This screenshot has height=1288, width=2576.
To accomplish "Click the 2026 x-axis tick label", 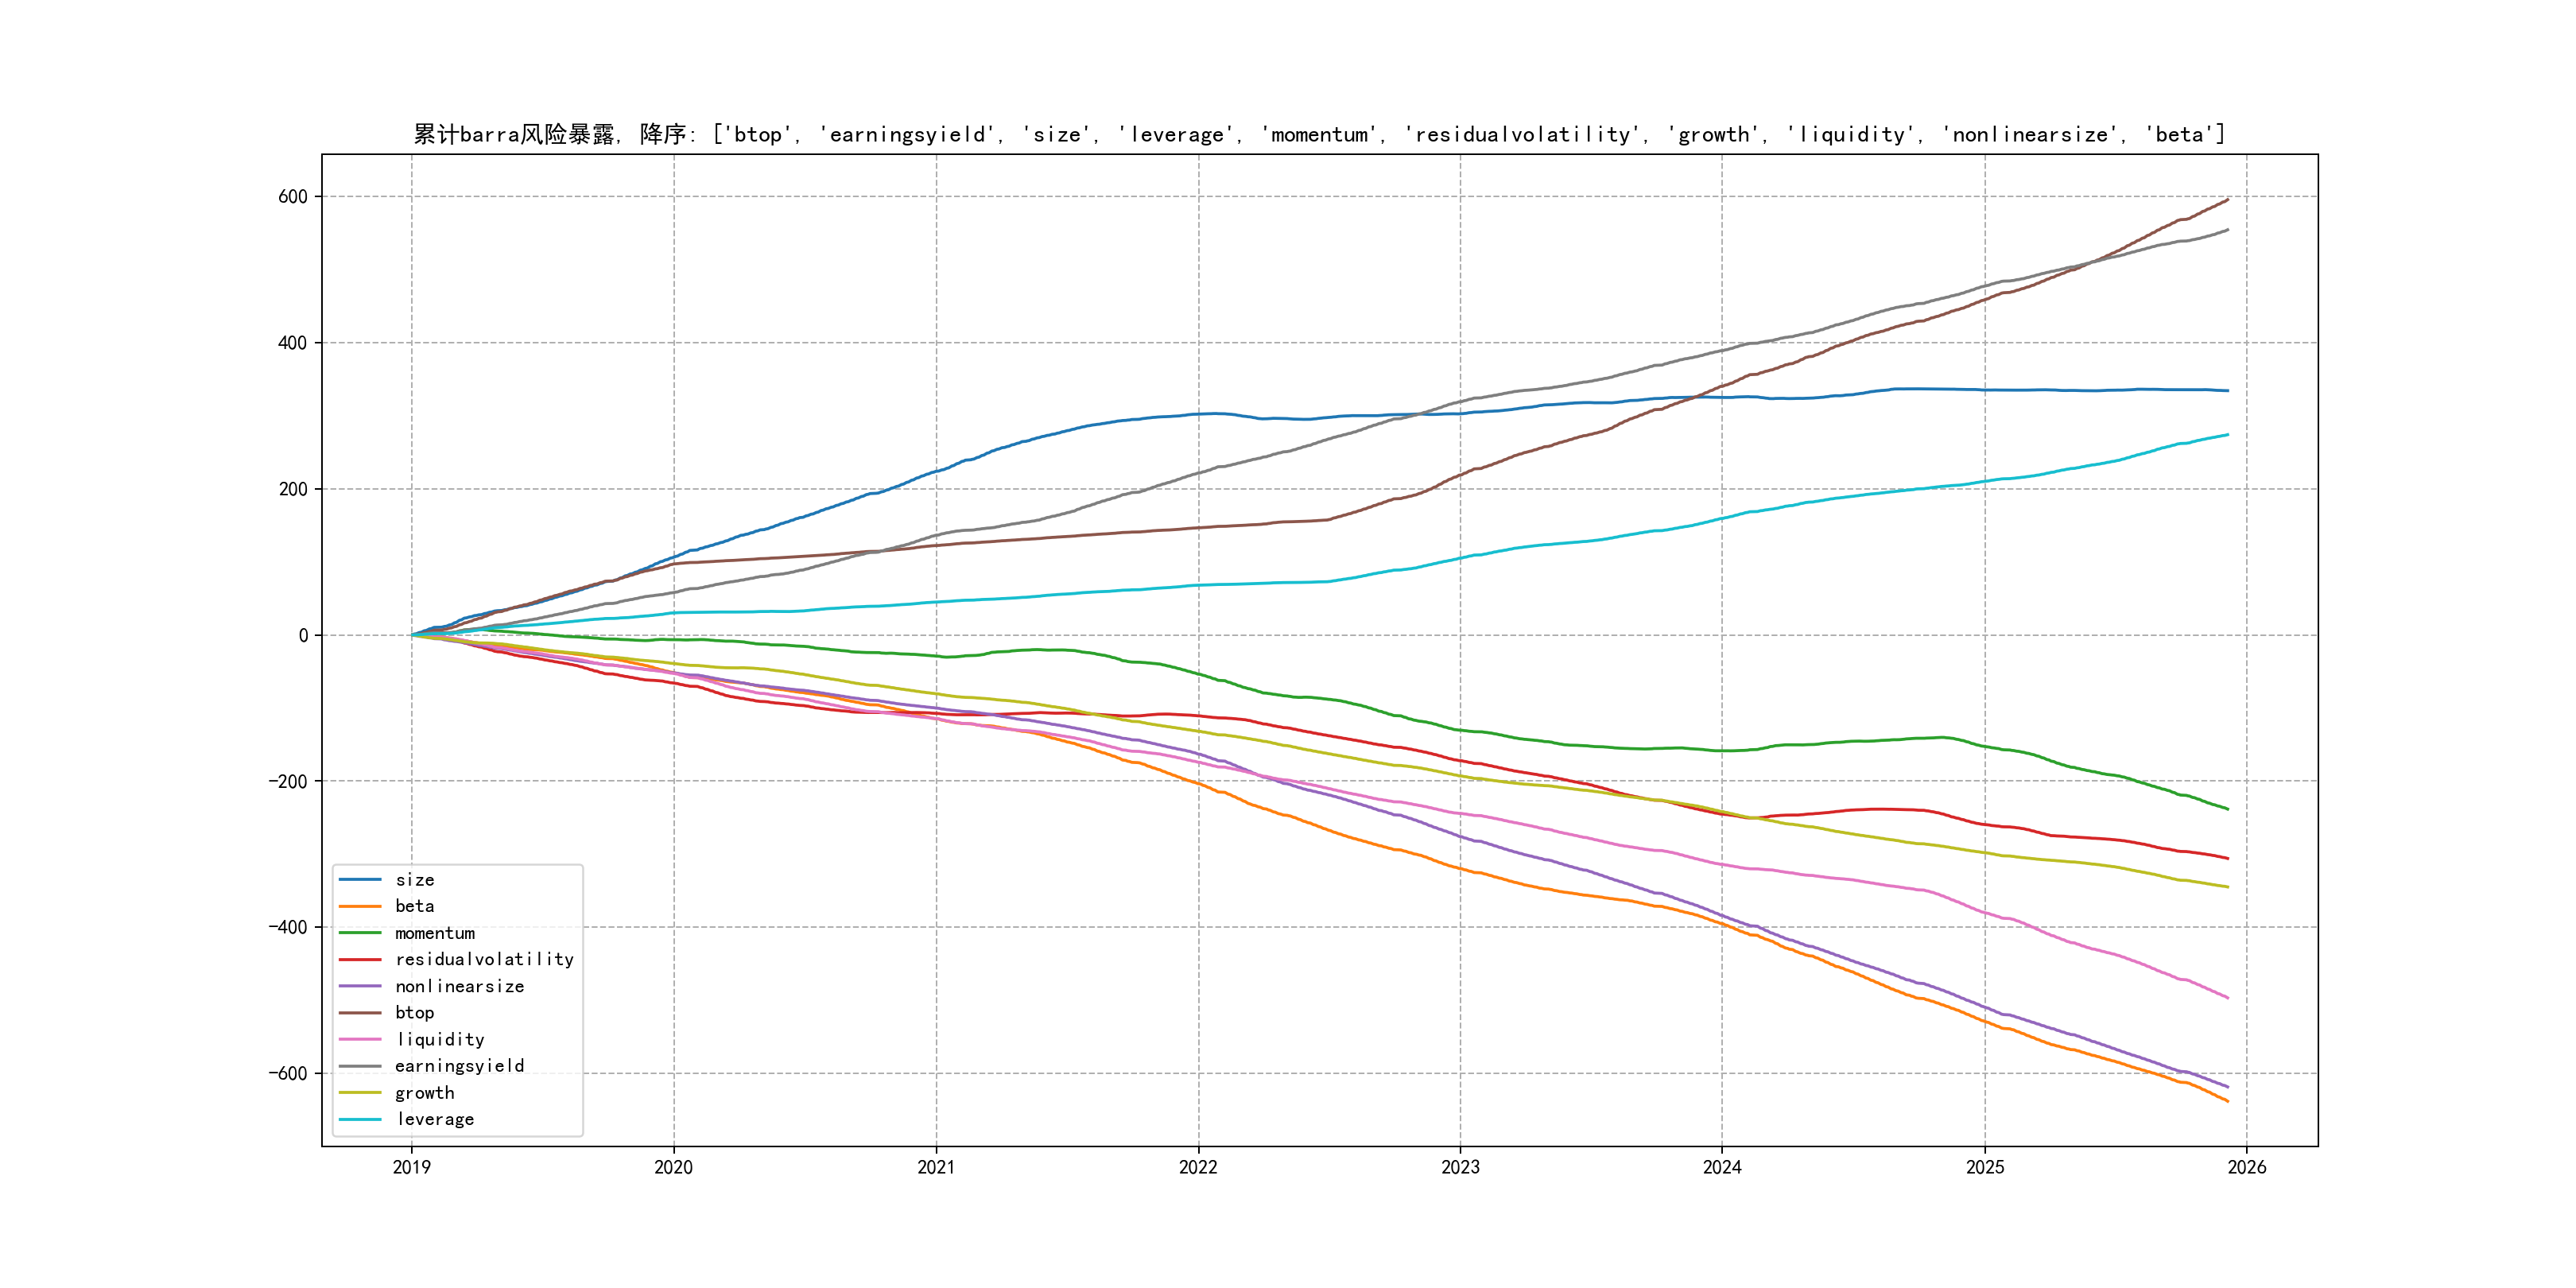I will click(2247, 1167).
